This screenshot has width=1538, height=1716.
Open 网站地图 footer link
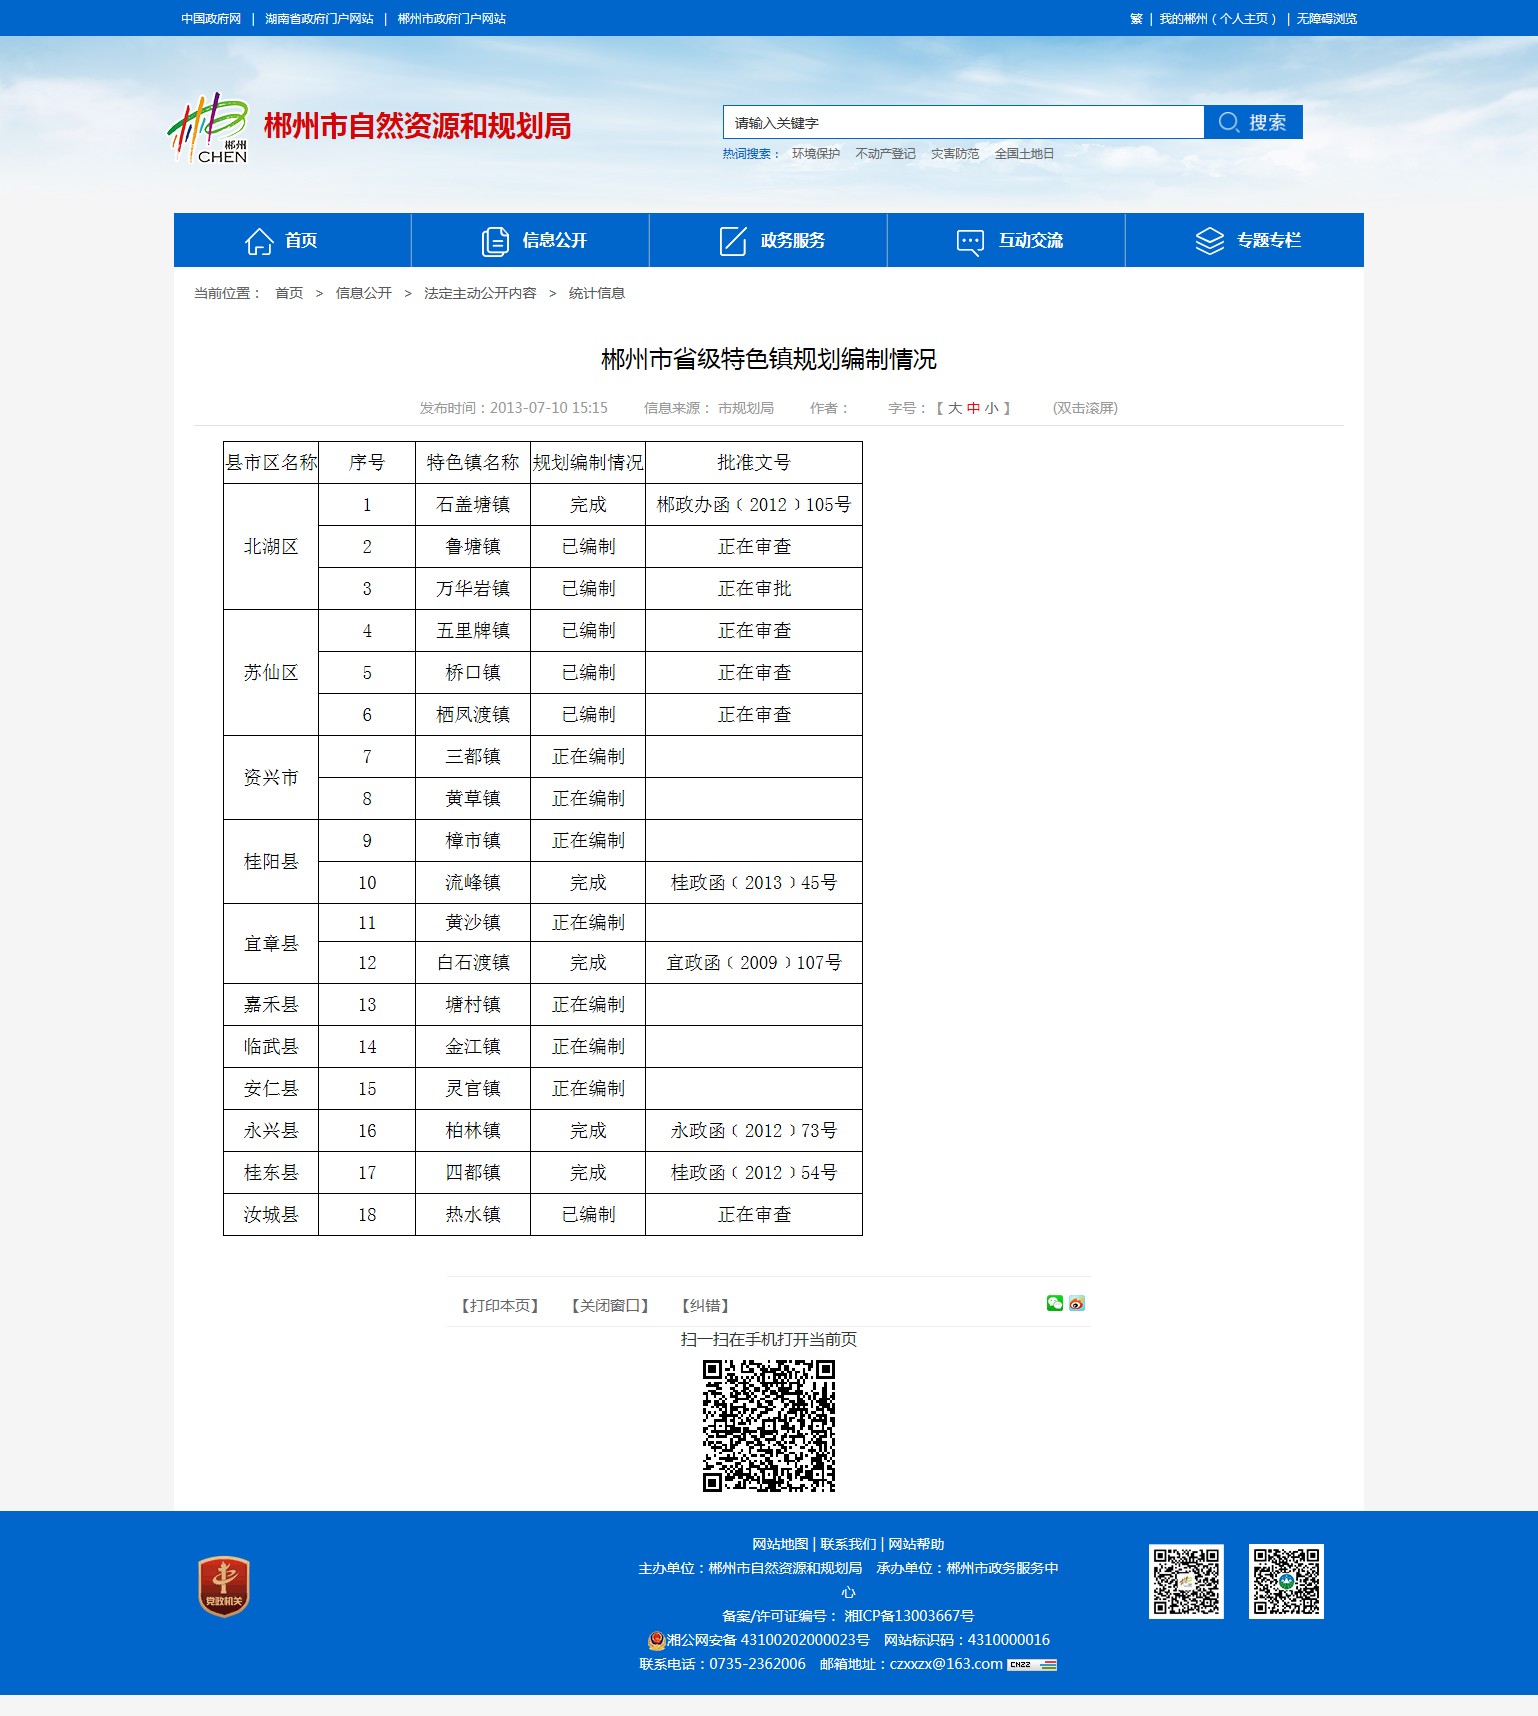(780, 1544)
